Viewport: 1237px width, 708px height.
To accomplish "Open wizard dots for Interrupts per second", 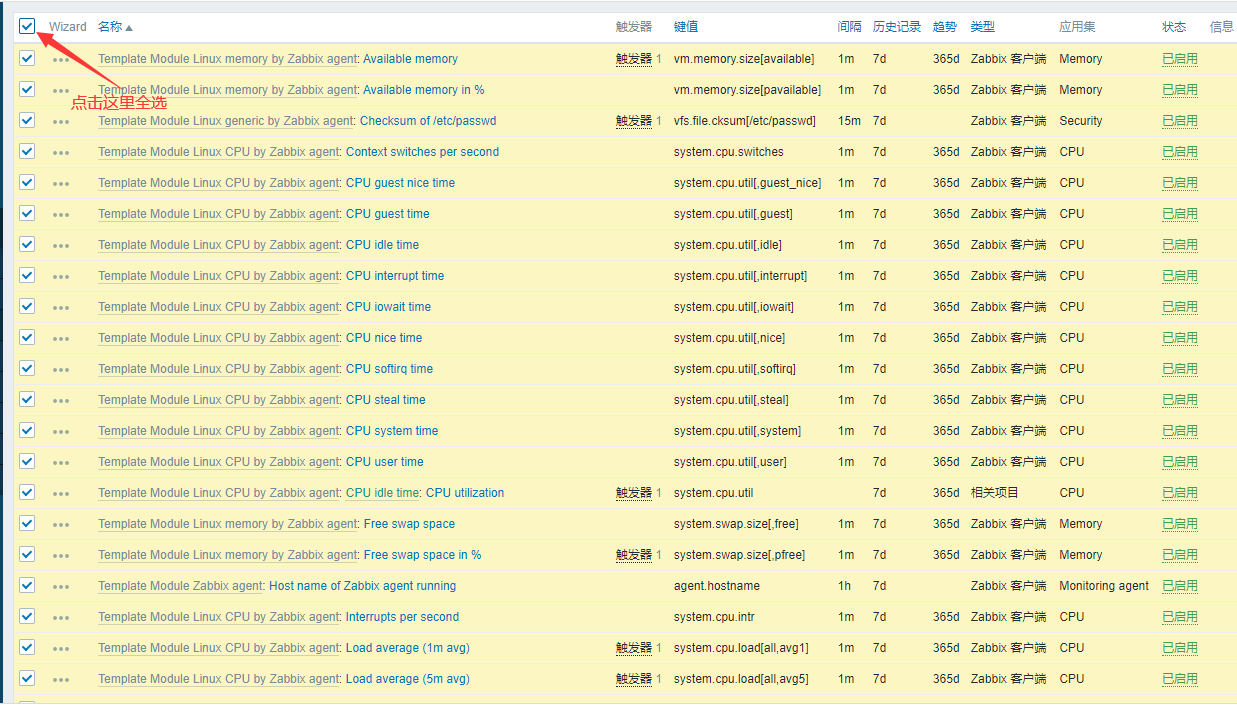I will click(x=61, y=617).
